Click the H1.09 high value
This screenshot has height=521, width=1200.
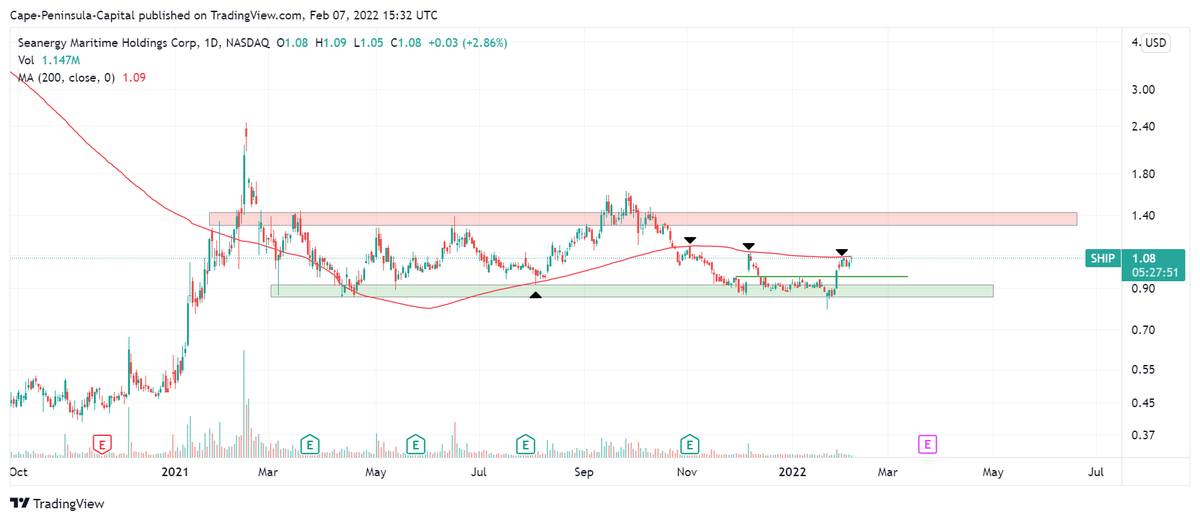point(331,43)
